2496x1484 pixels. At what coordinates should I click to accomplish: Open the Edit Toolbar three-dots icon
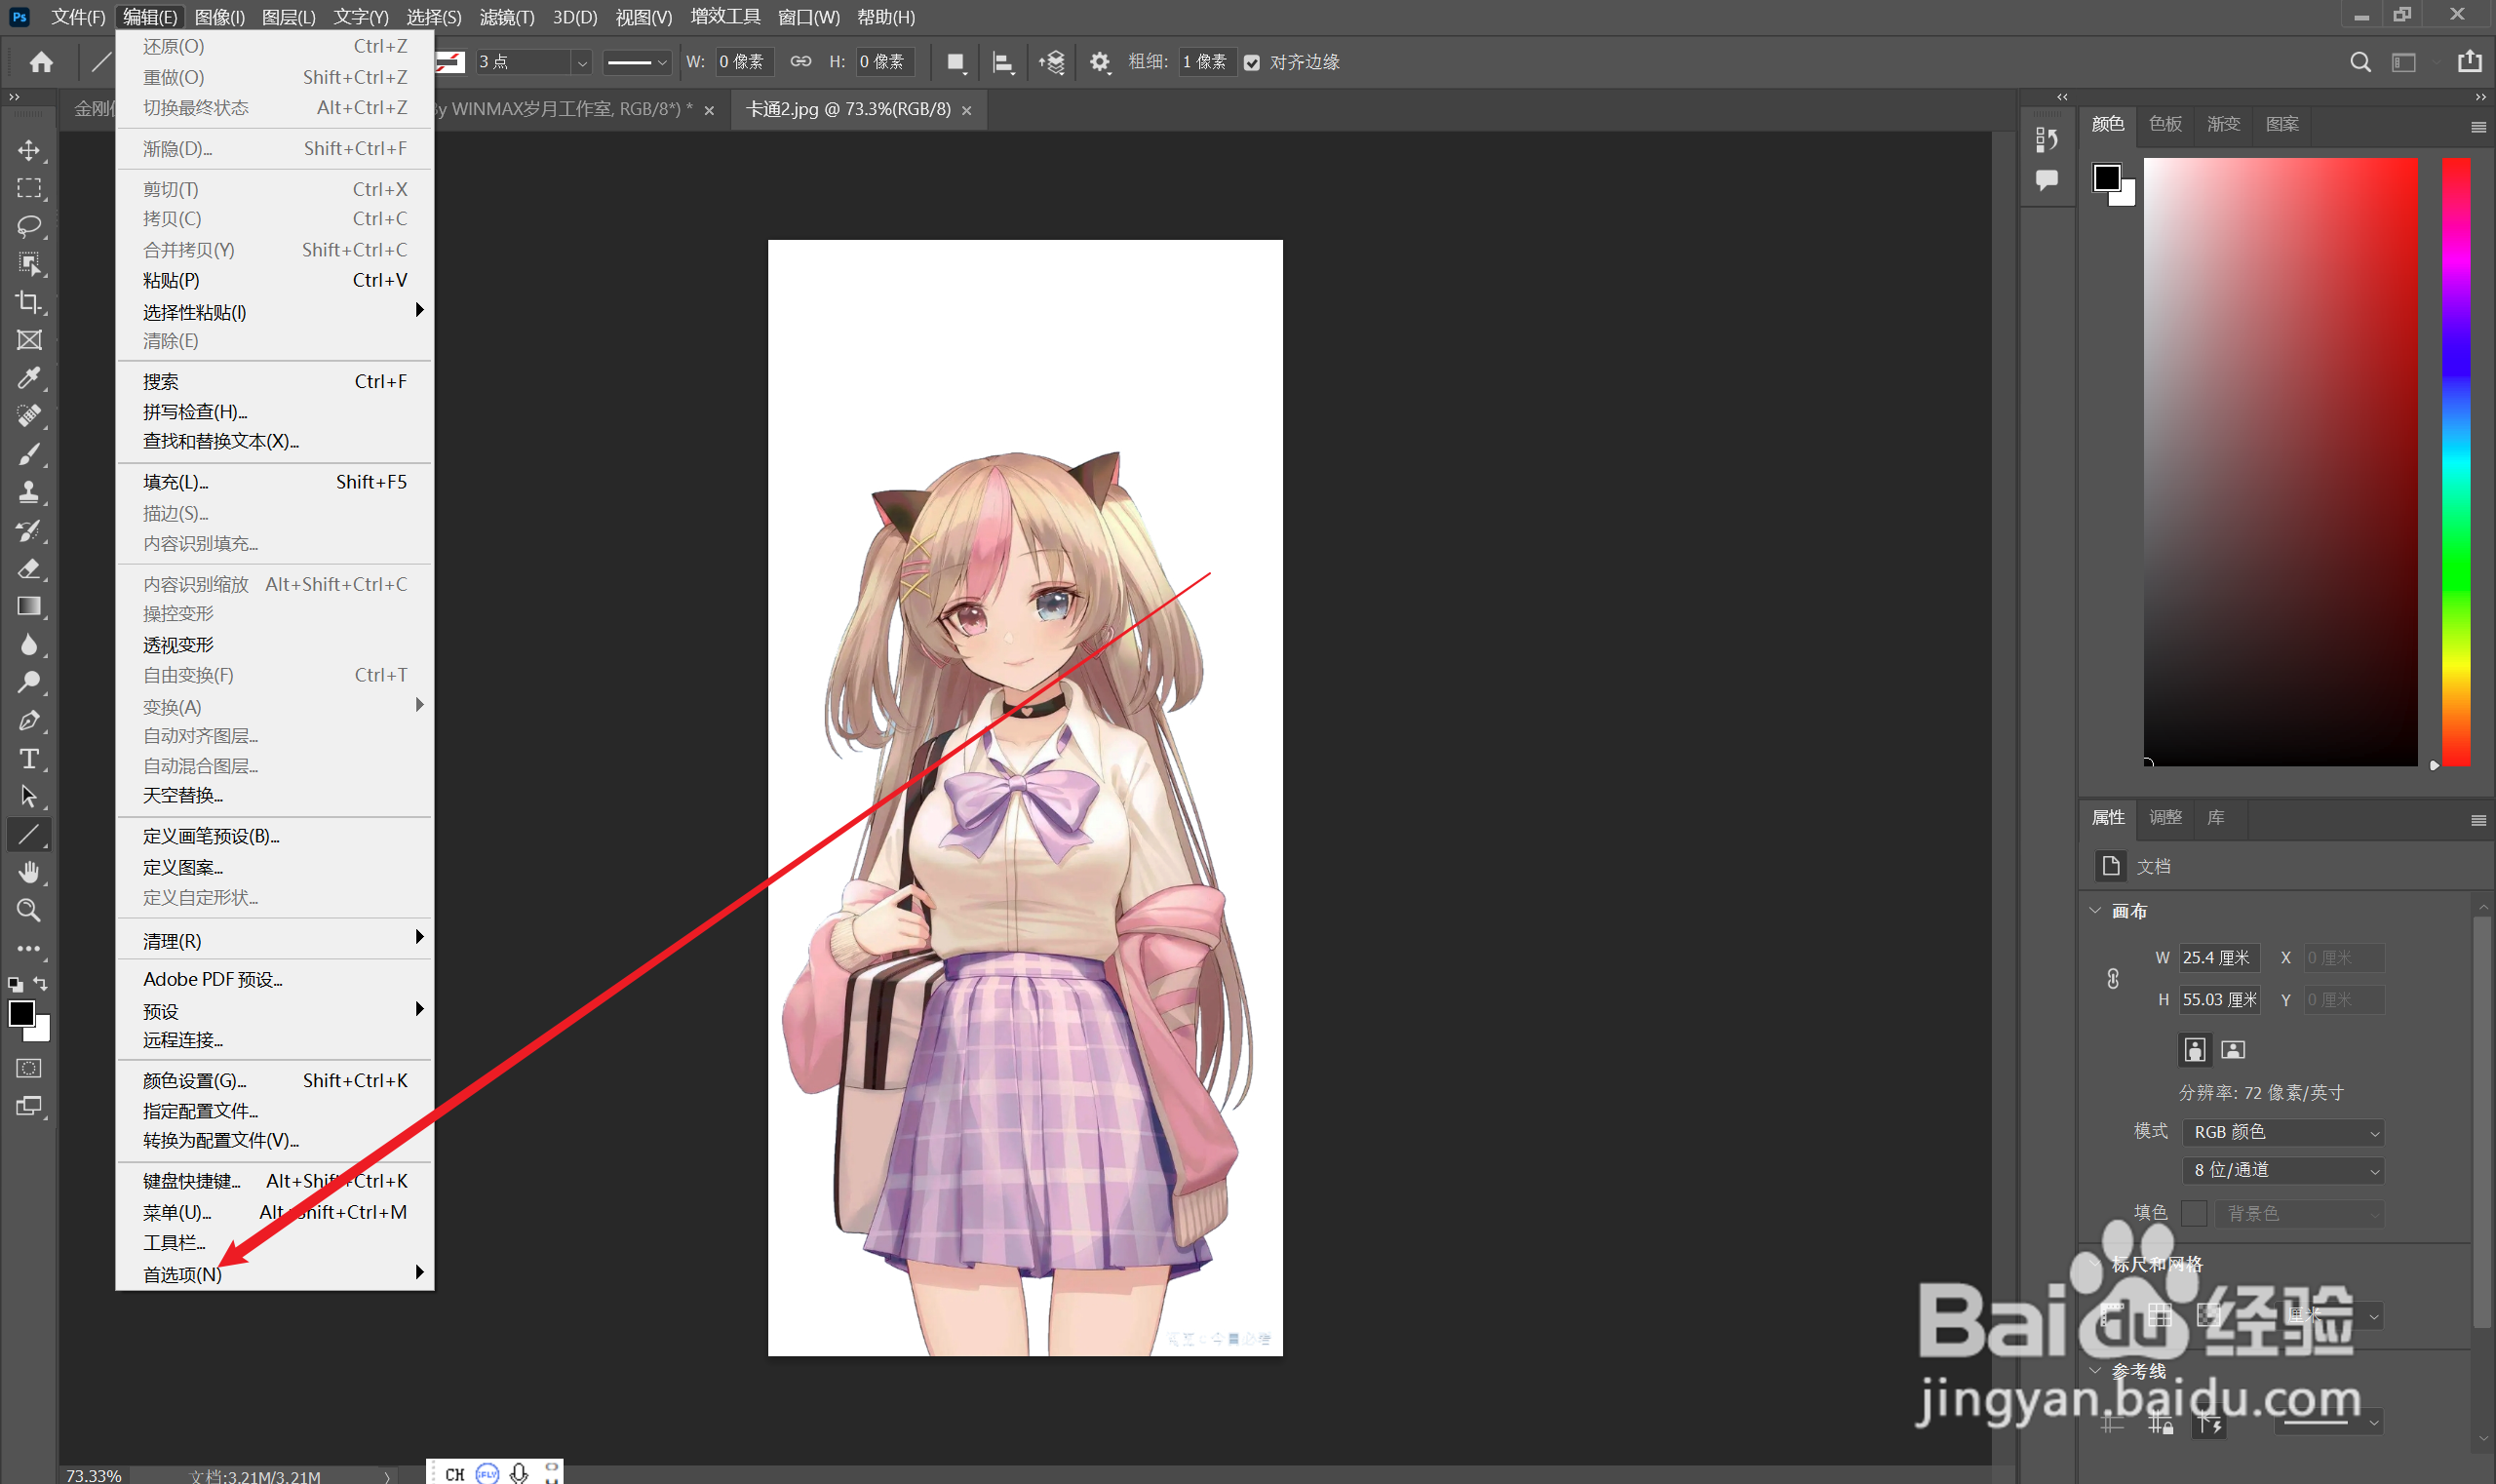[x=29, y=948]
